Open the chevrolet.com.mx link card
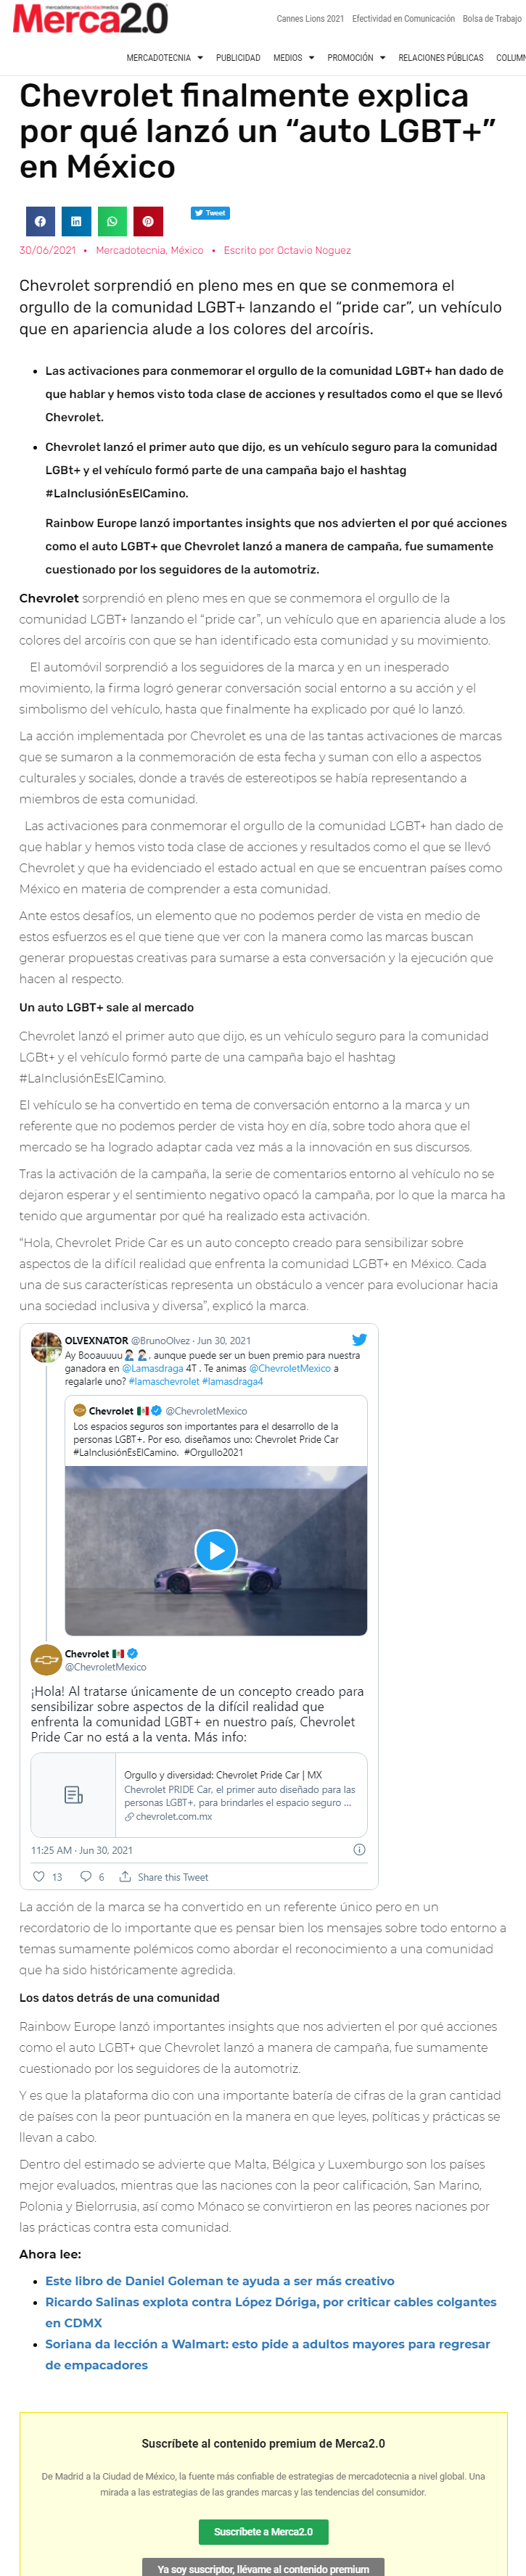The height and width of the screenshot is (2576, 526). [199, 1794]
